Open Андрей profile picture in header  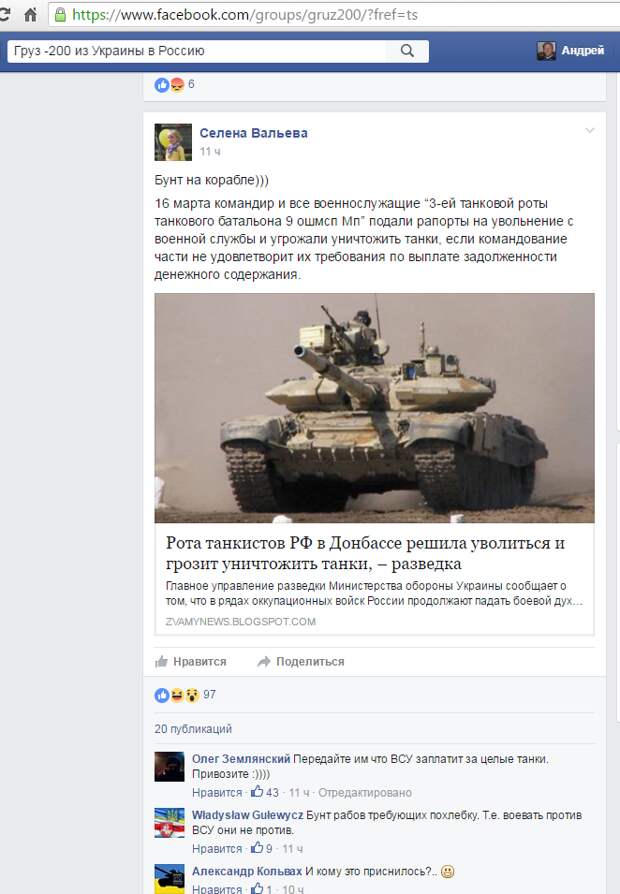pos(546,51)
